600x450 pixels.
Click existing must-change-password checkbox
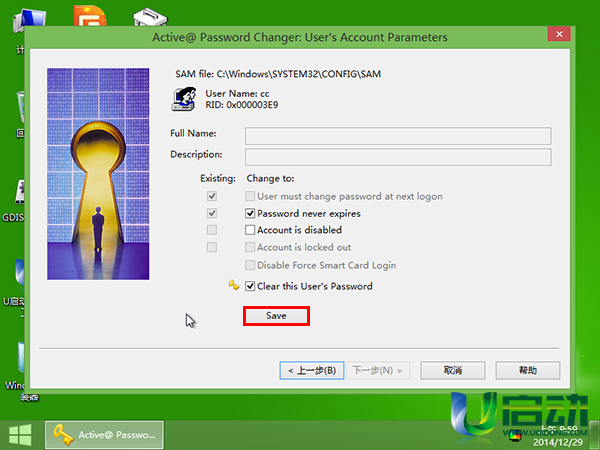pos(212,196)
